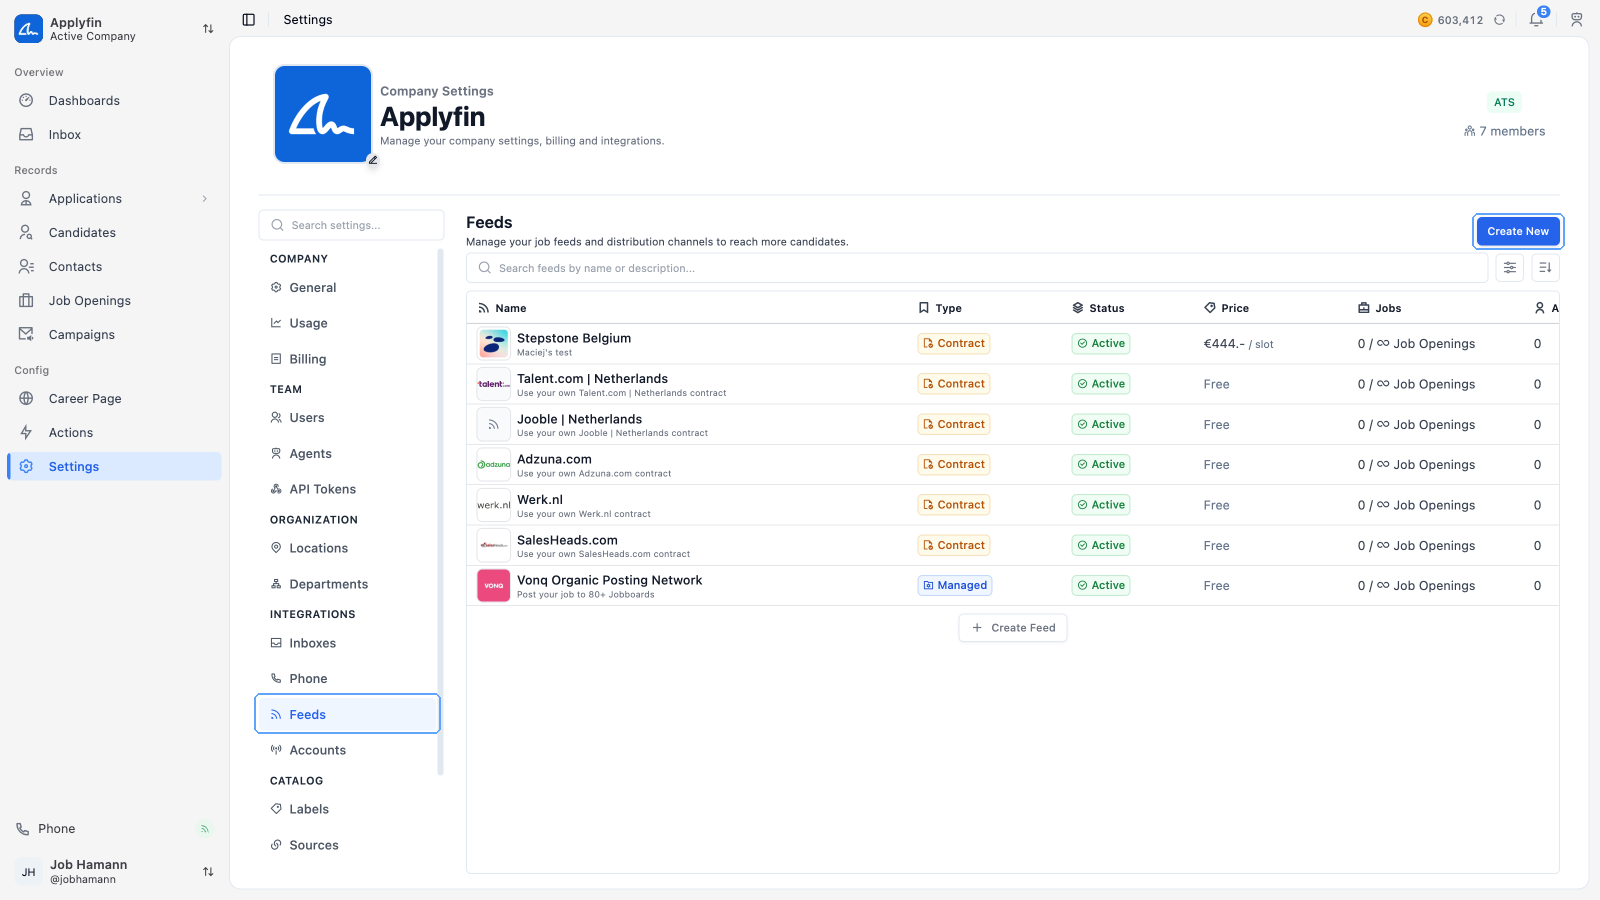1600x900 pixels.
Task: Sort feeds by Status column header
Action: tap(1098, 308)
